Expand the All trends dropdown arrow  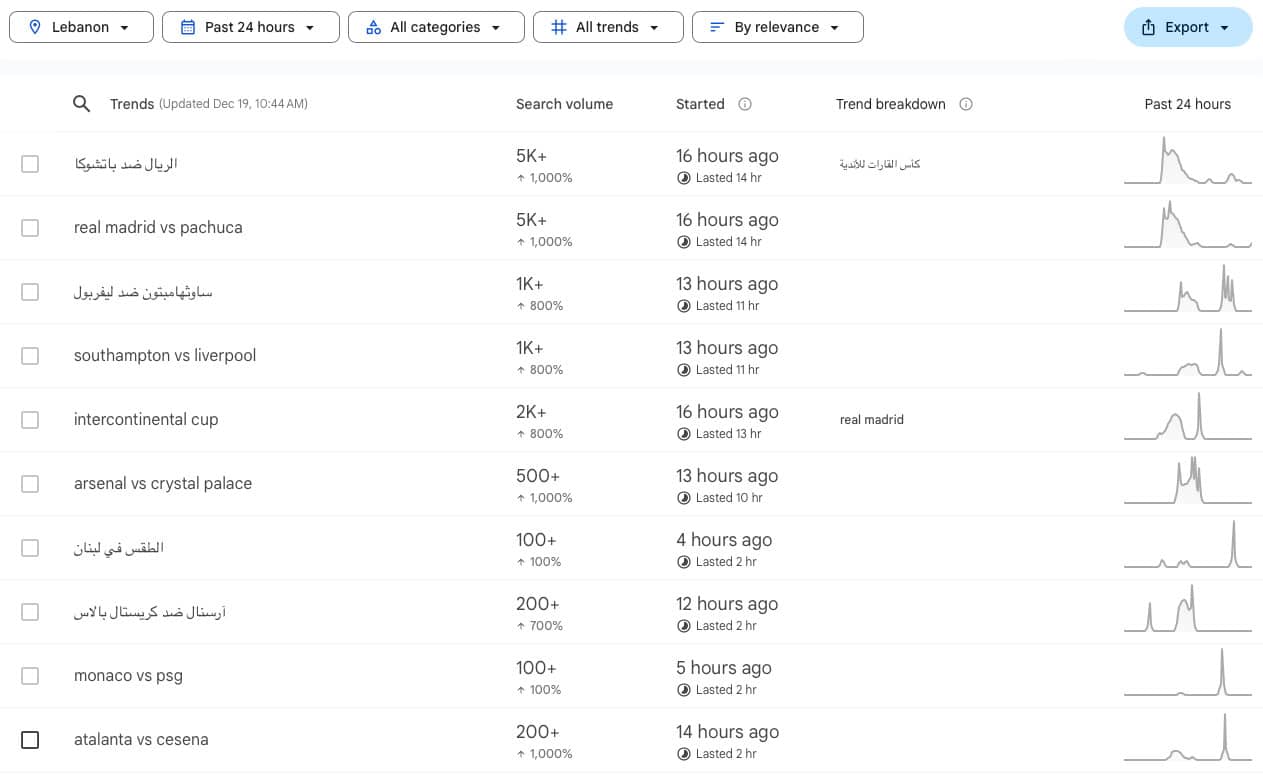(654, 28)
